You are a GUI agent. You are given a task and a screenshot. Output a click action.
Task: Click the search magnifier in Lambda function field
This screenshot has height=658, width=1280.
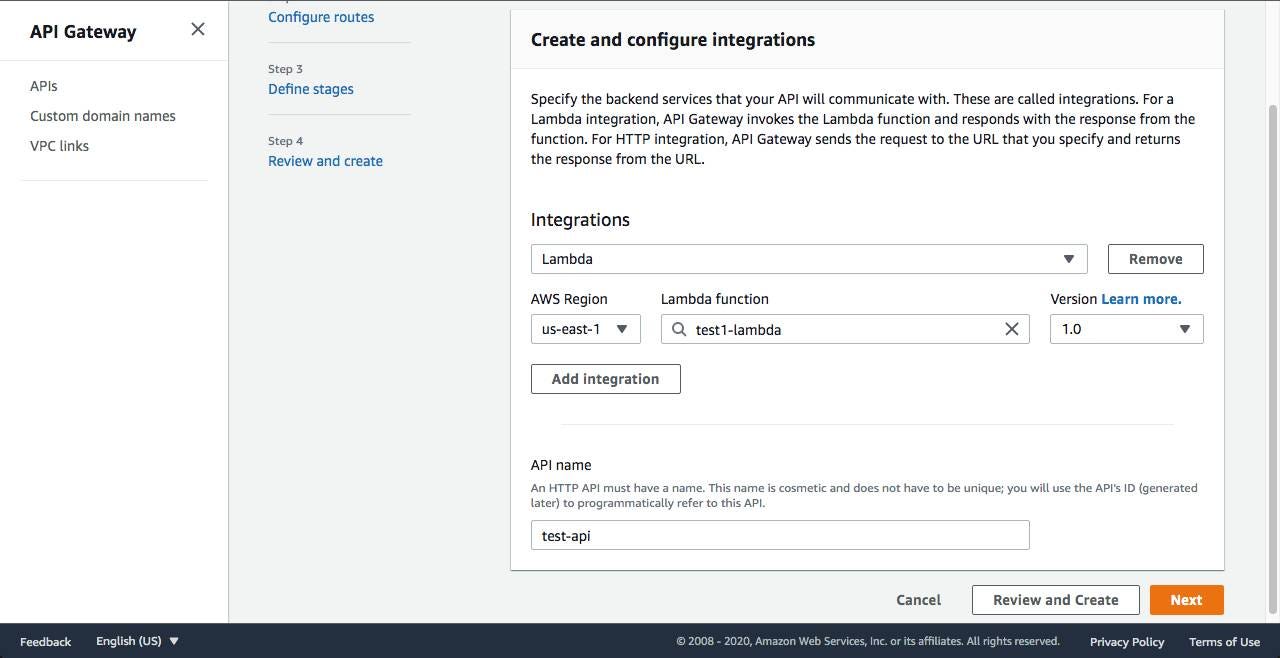point(679,329)
